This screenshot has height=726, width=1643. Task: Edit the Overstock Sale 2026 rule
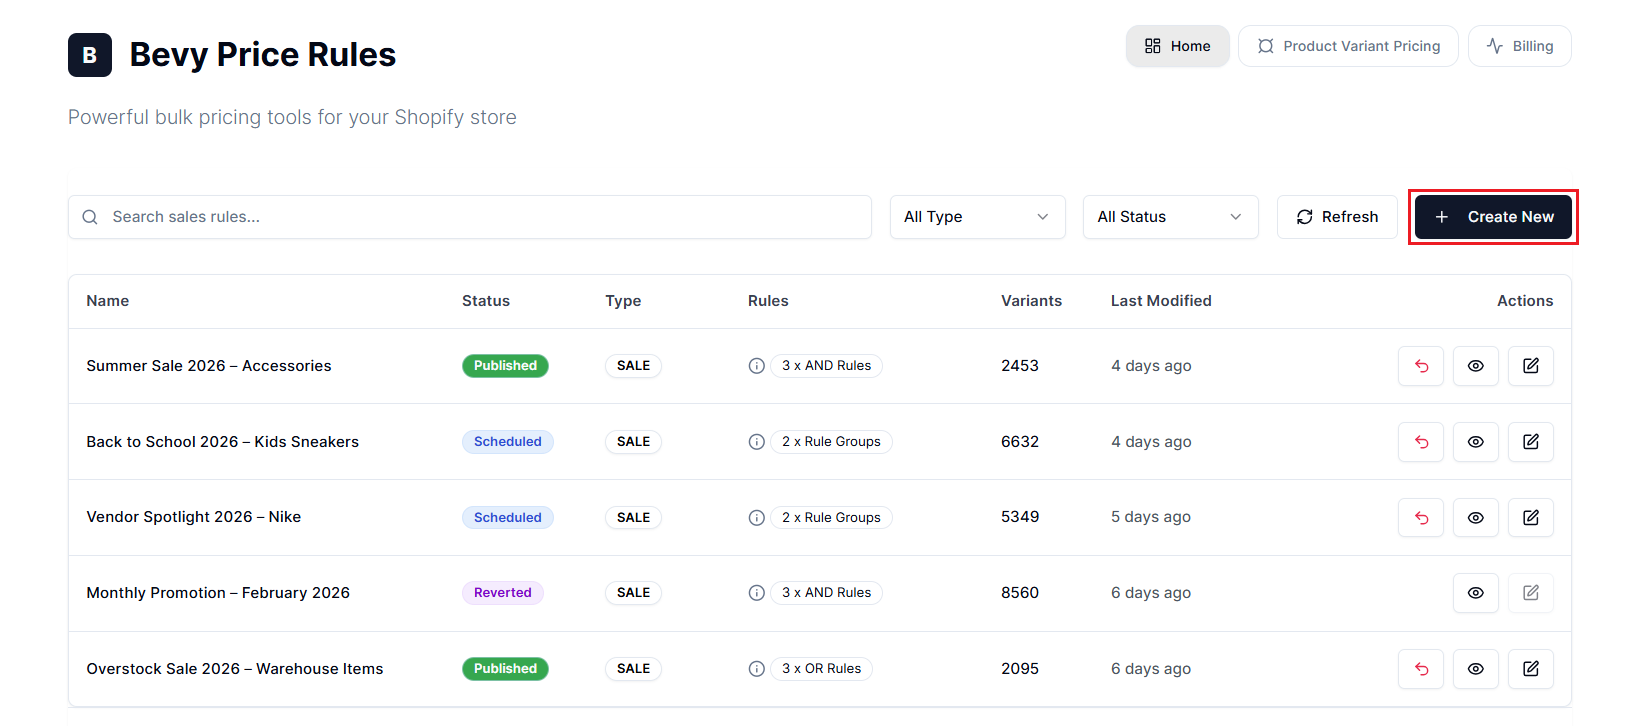[1531, 669]
